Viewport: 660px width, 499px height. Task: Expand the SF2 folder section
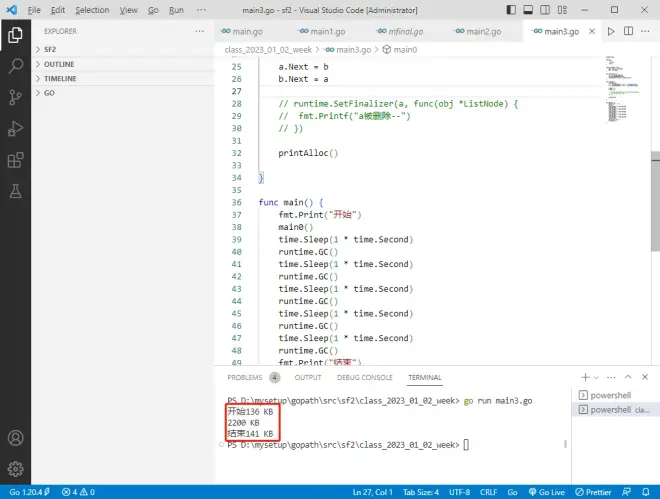tap(123, 49)
